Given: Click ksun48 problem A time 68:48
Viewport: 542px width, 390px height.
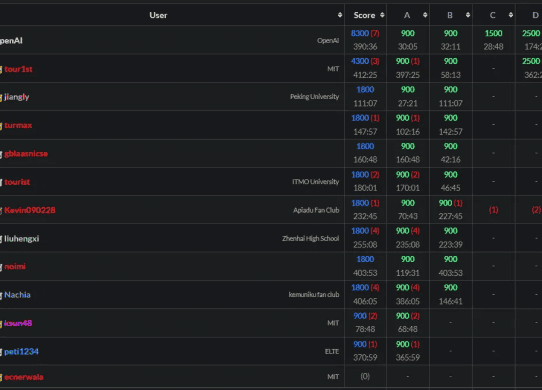Looking at the screenshot, I should click(408, 329).
